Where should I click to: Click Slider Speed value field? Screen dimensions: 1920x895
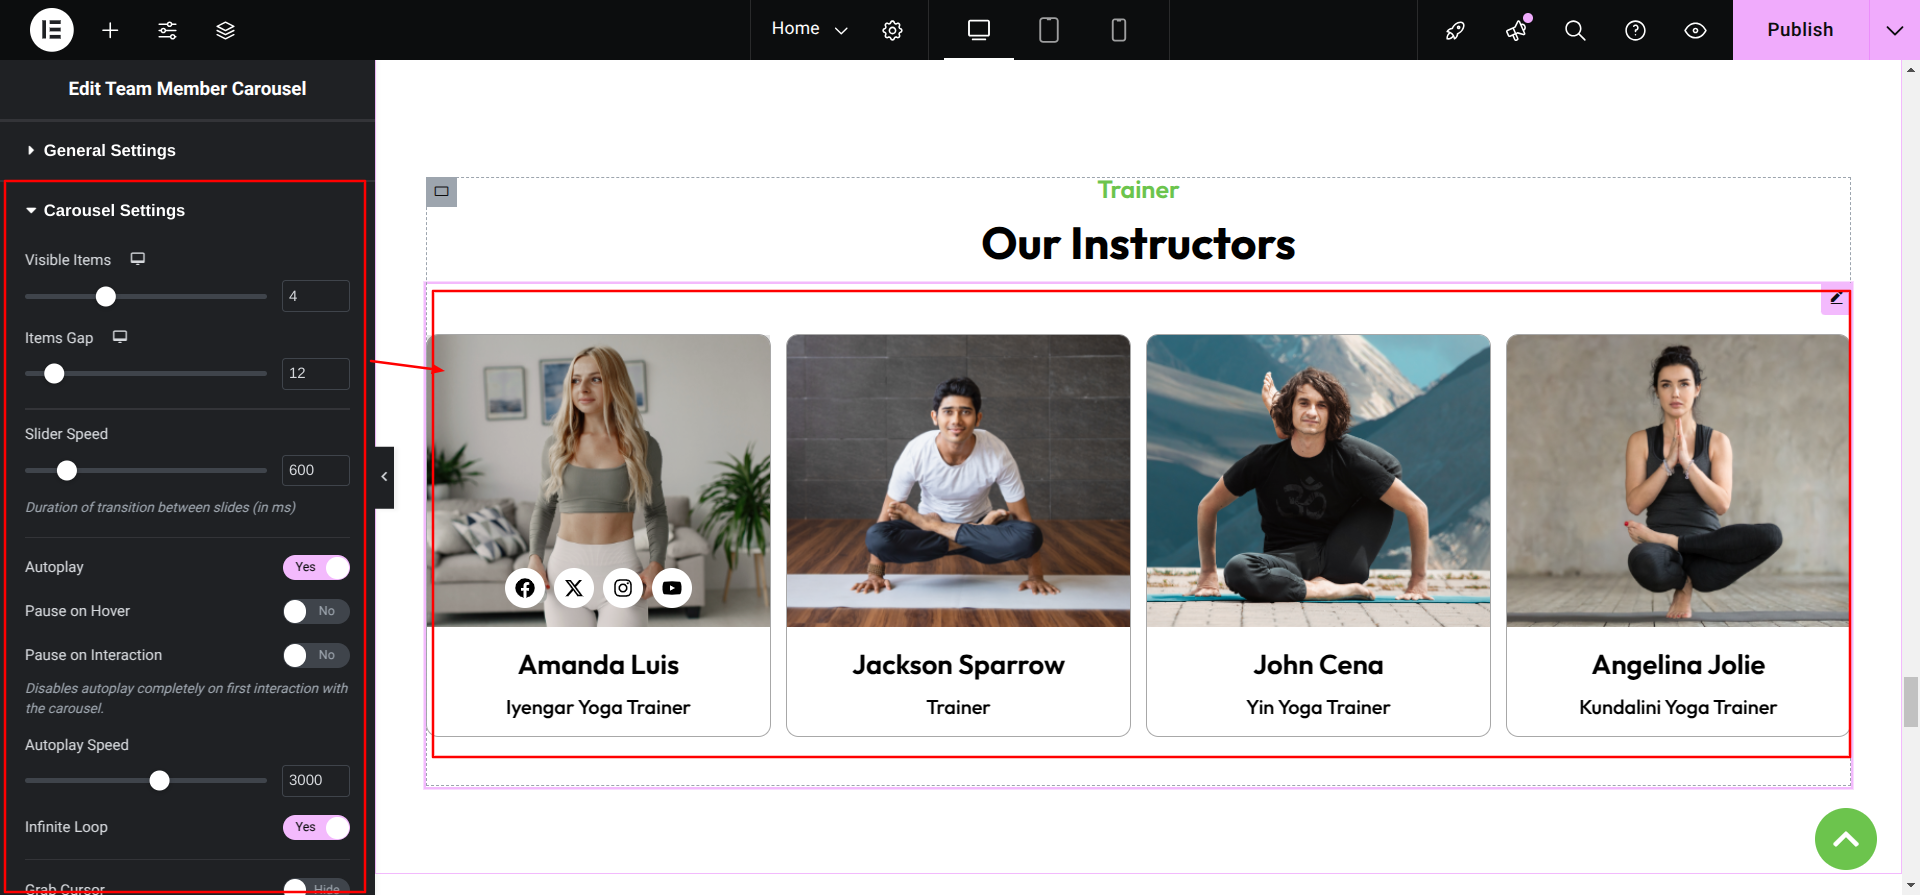point(316,470)
